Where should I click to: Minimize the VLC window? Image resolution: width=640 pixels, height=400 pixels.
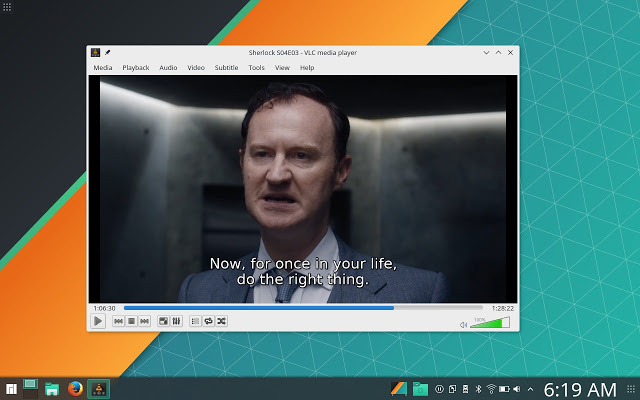pyautogui.click(x=486, y=52)
